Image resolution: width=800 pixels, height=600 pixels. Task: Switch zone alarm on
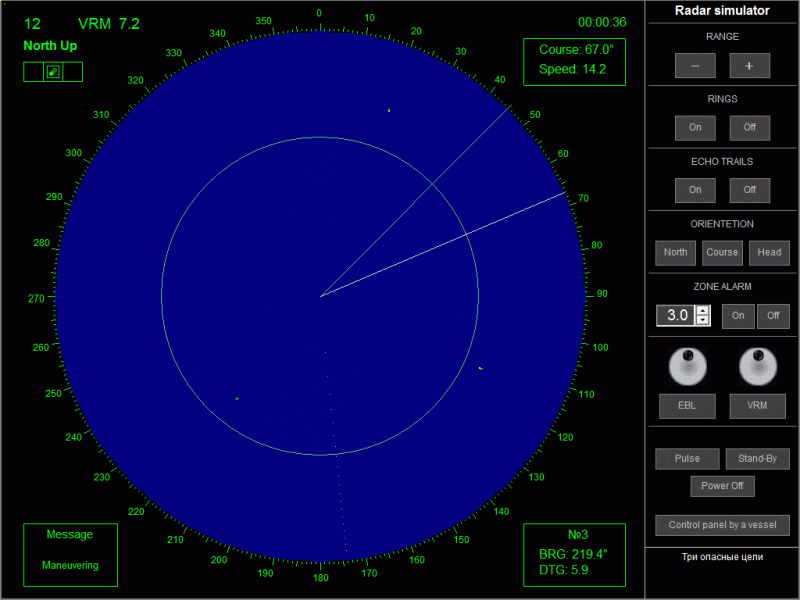coord(738,316)
